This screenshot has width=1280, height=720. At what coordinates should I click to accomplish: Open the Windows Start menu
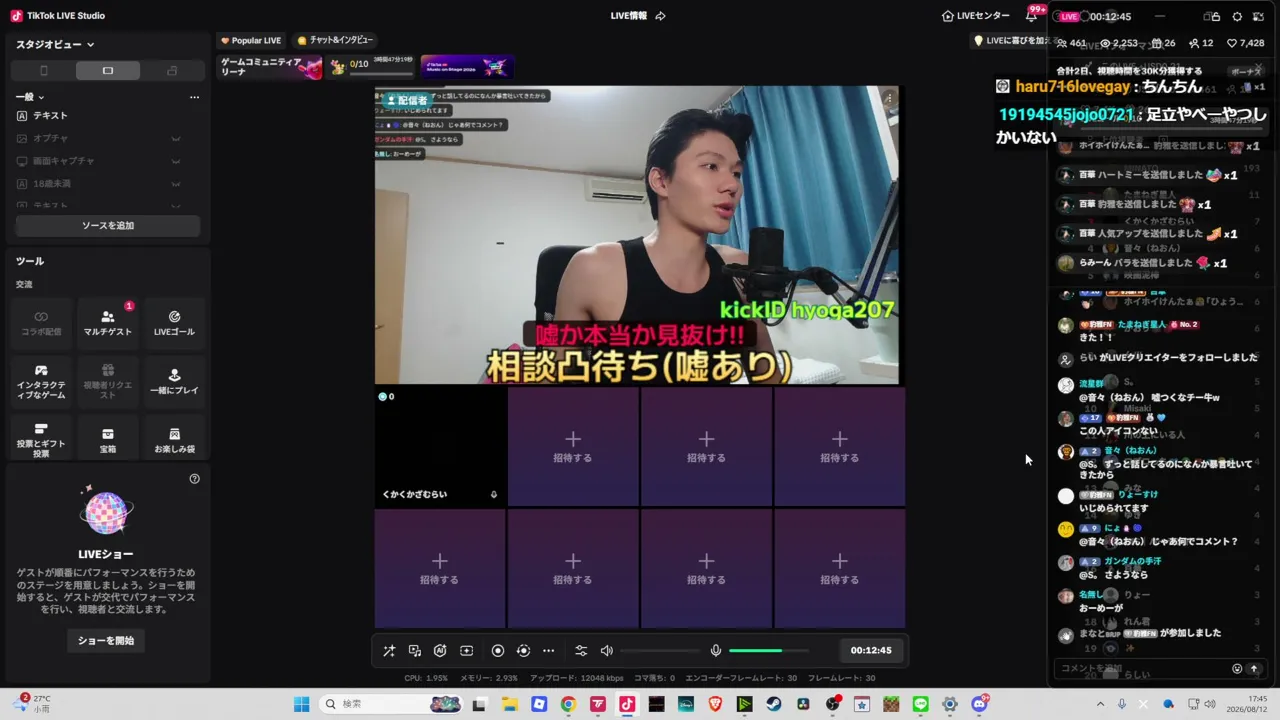pyautogui.click(x=301, y=704)
